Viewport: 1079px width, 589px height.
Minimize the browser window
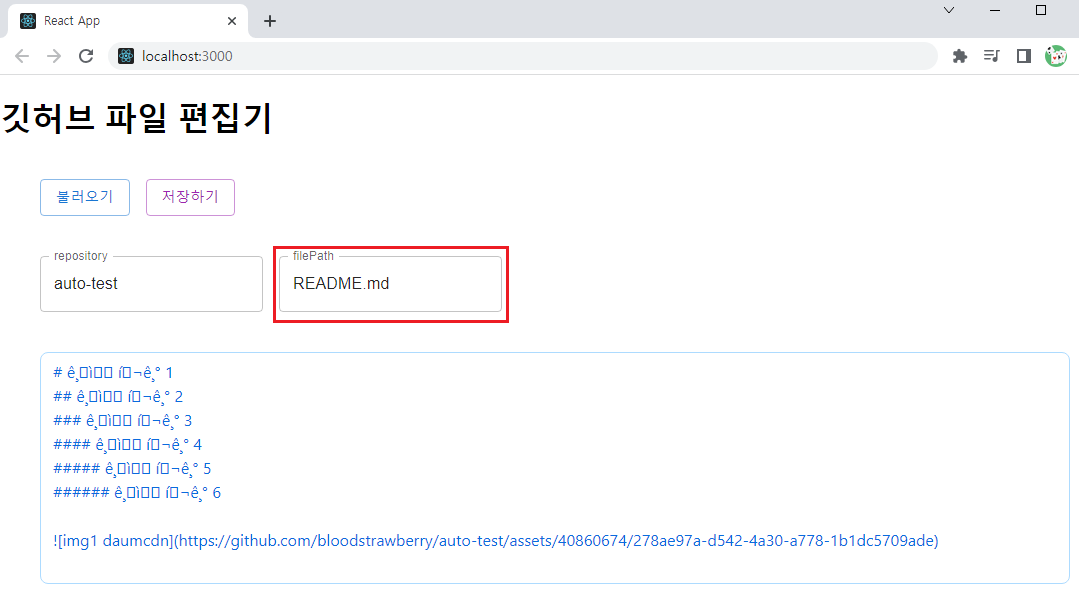[995, 10]
